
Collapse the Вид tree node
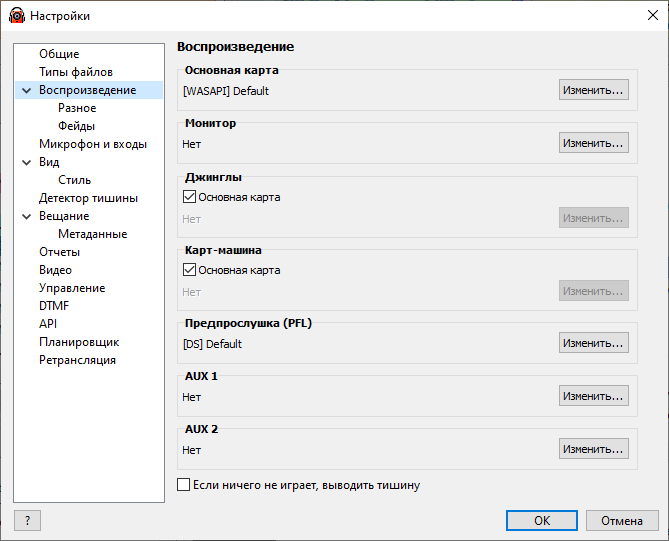coord(26,163)
